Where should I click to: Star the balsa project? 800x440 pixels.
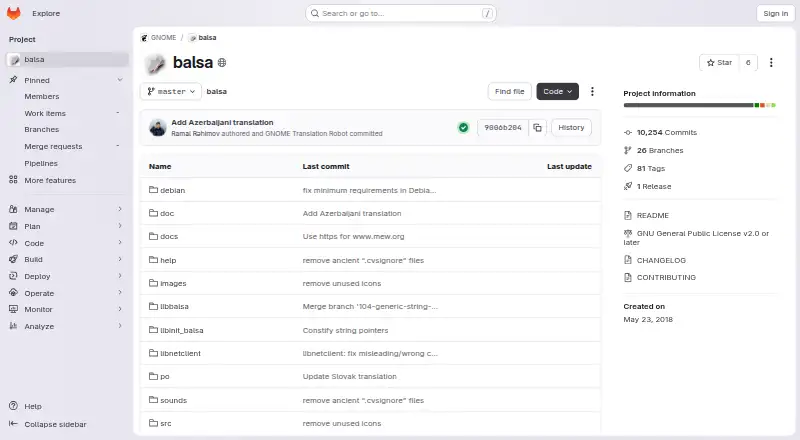(719, 62)
